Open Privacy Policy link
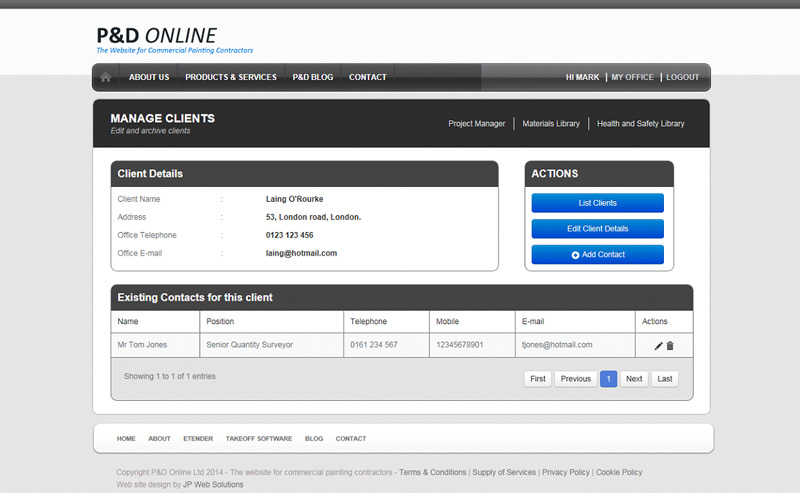 (566, 473)
